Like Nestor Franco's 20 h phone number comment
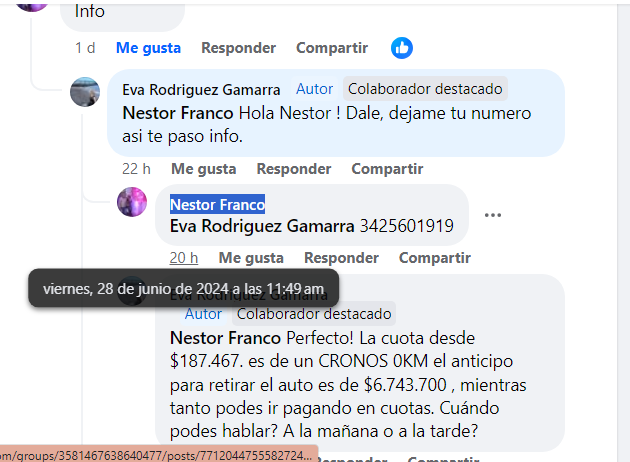The image size is (630, 462). 251,258
